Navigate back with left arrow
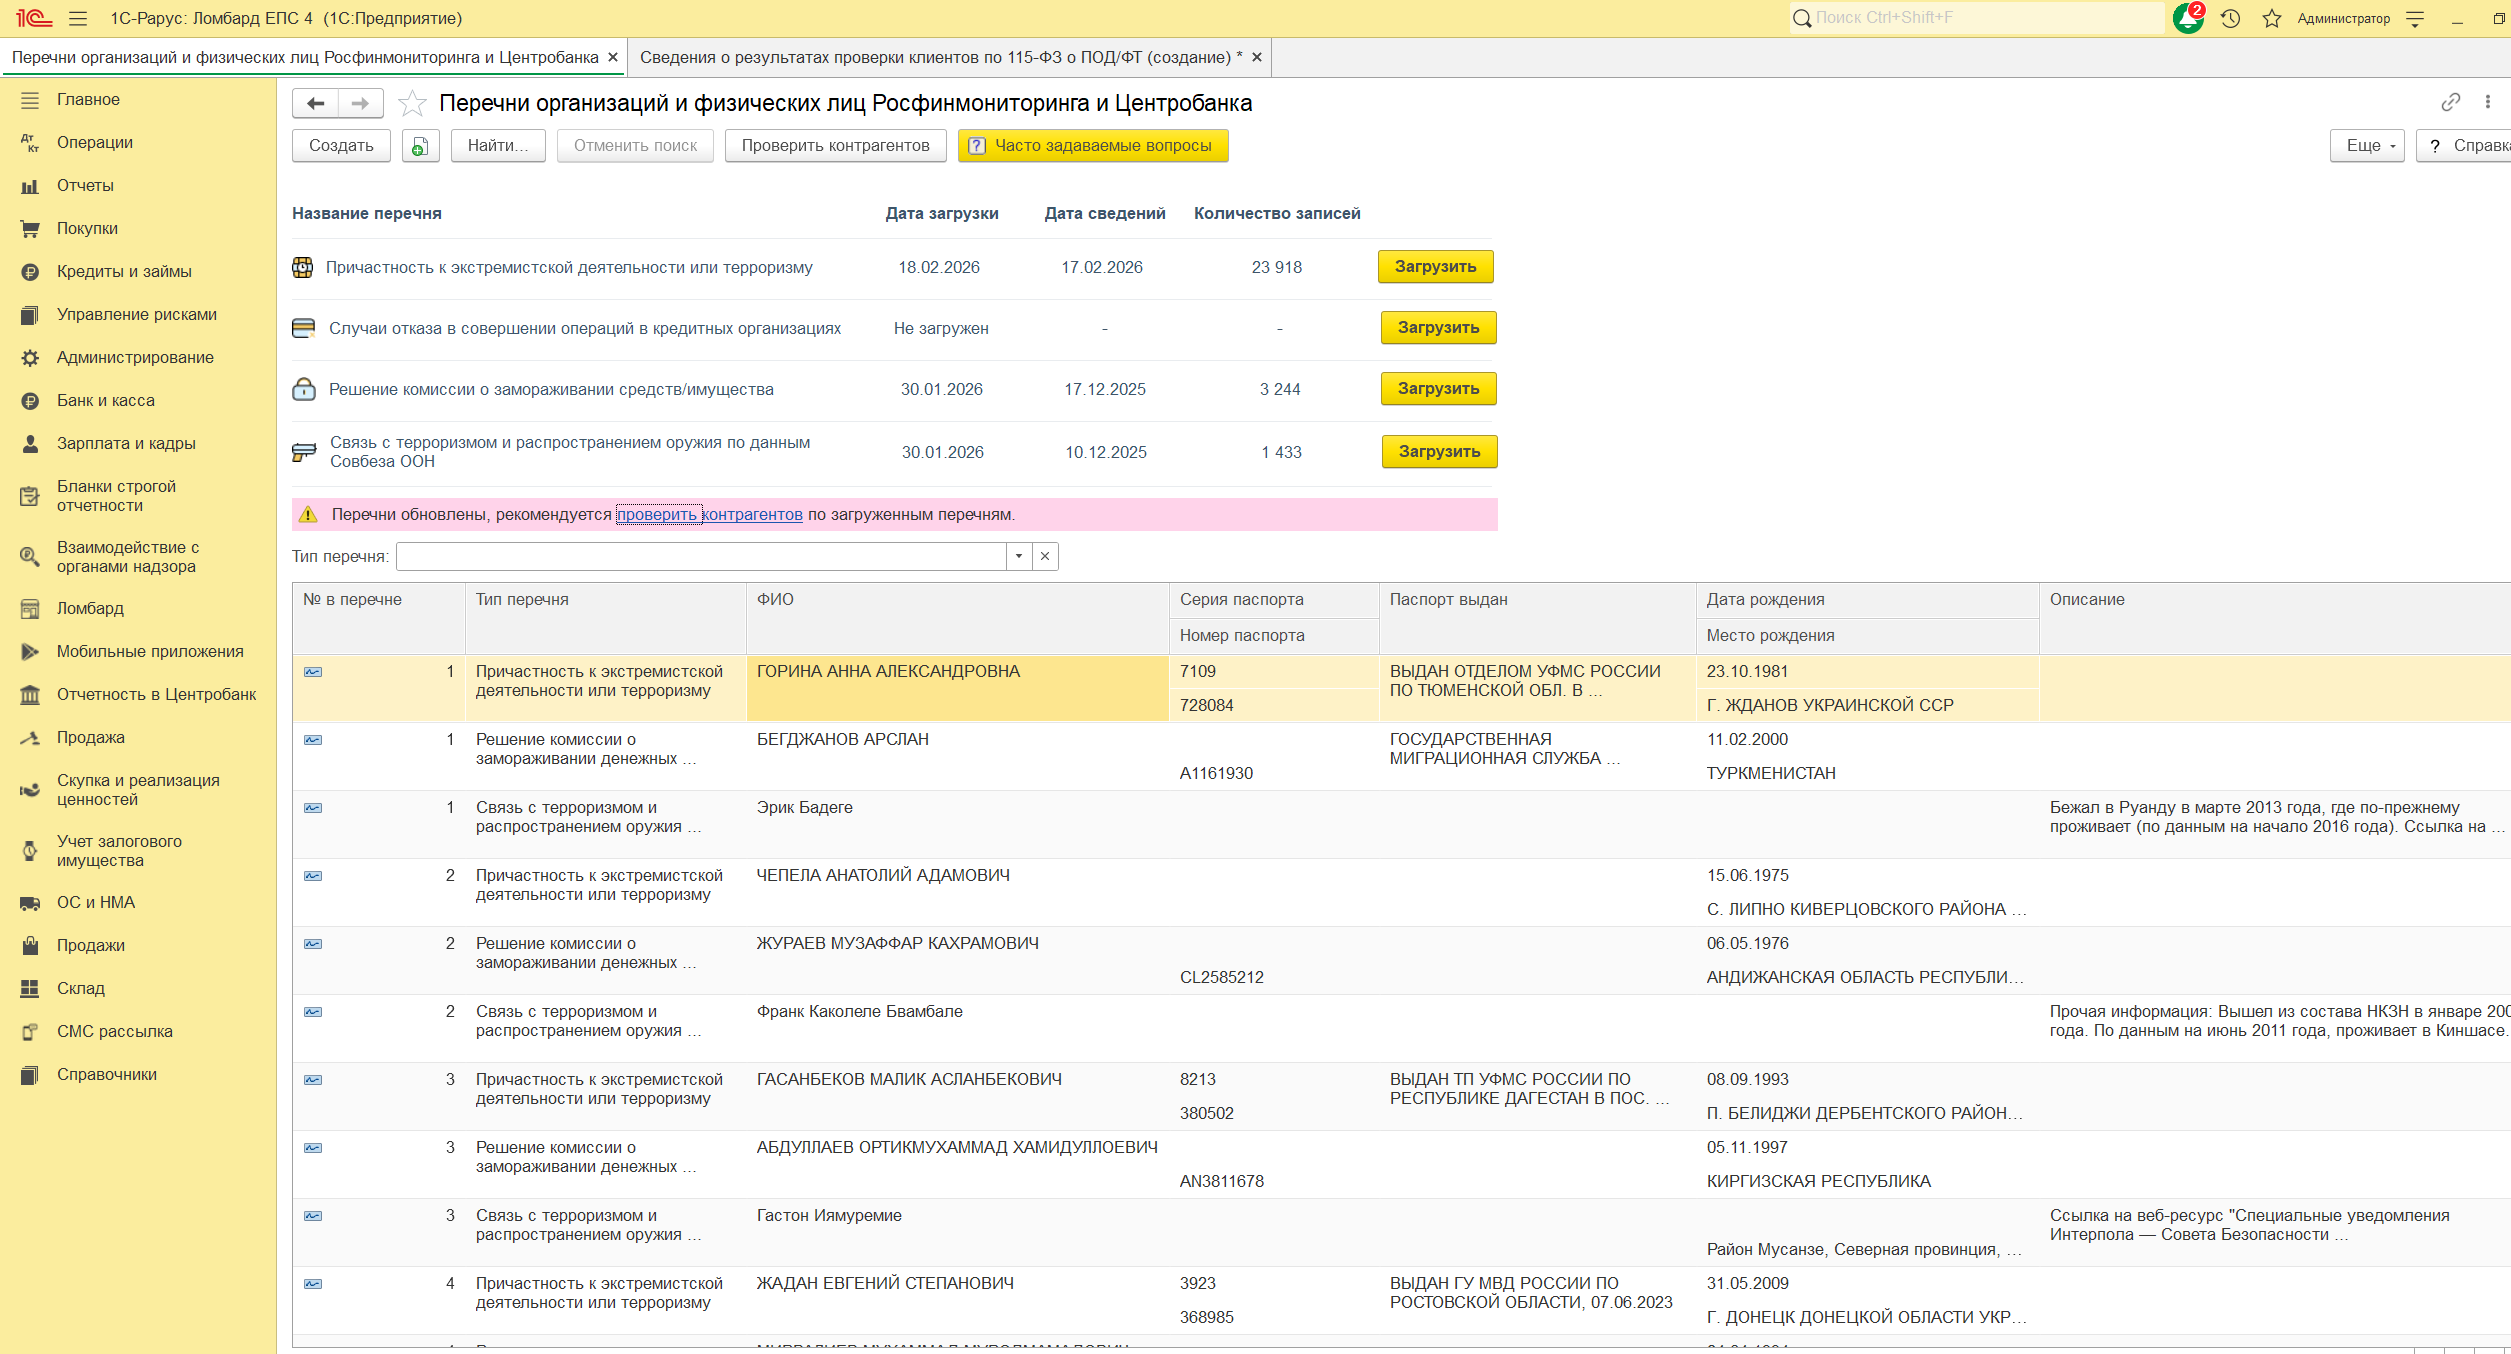 pyautogui.click(x=316, y=104)
